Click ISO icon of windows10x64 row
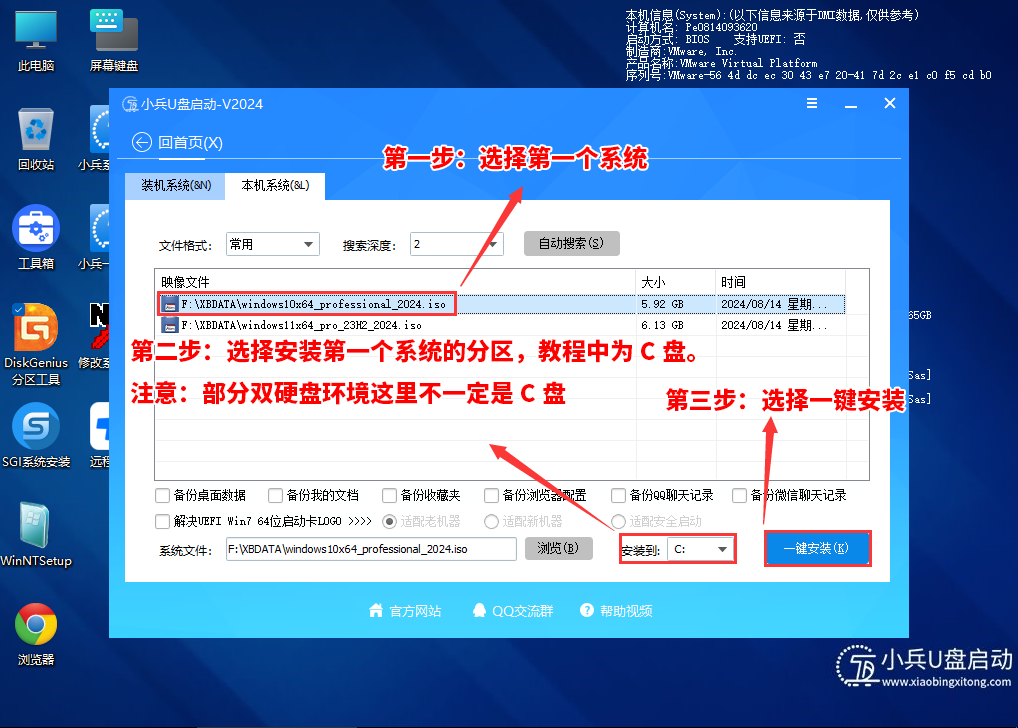This screenshot has height=728, width=1018. point(170,304)
